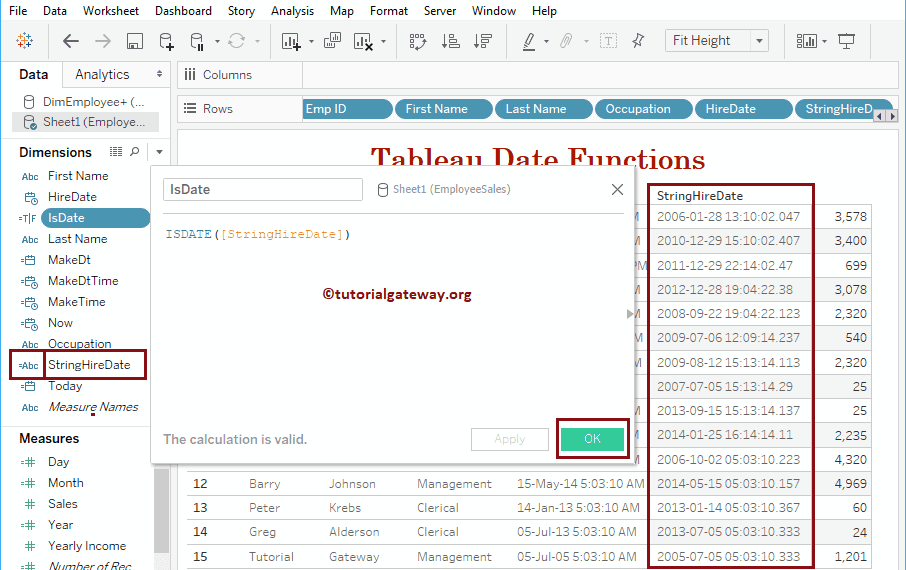The width and height of the screenshot is (906, 570).
Task: Create a new worksheet icon
Action: [x=291, y=41]
